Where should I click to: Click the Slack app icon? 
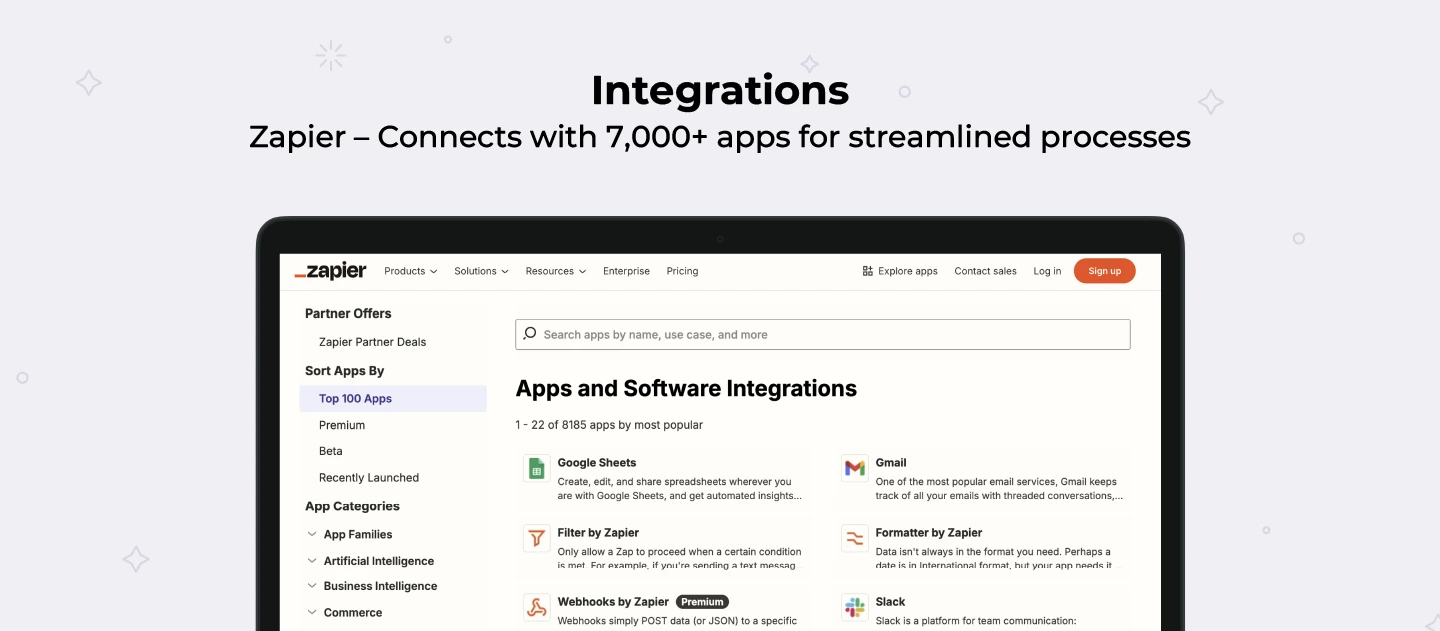pos(854,607)
